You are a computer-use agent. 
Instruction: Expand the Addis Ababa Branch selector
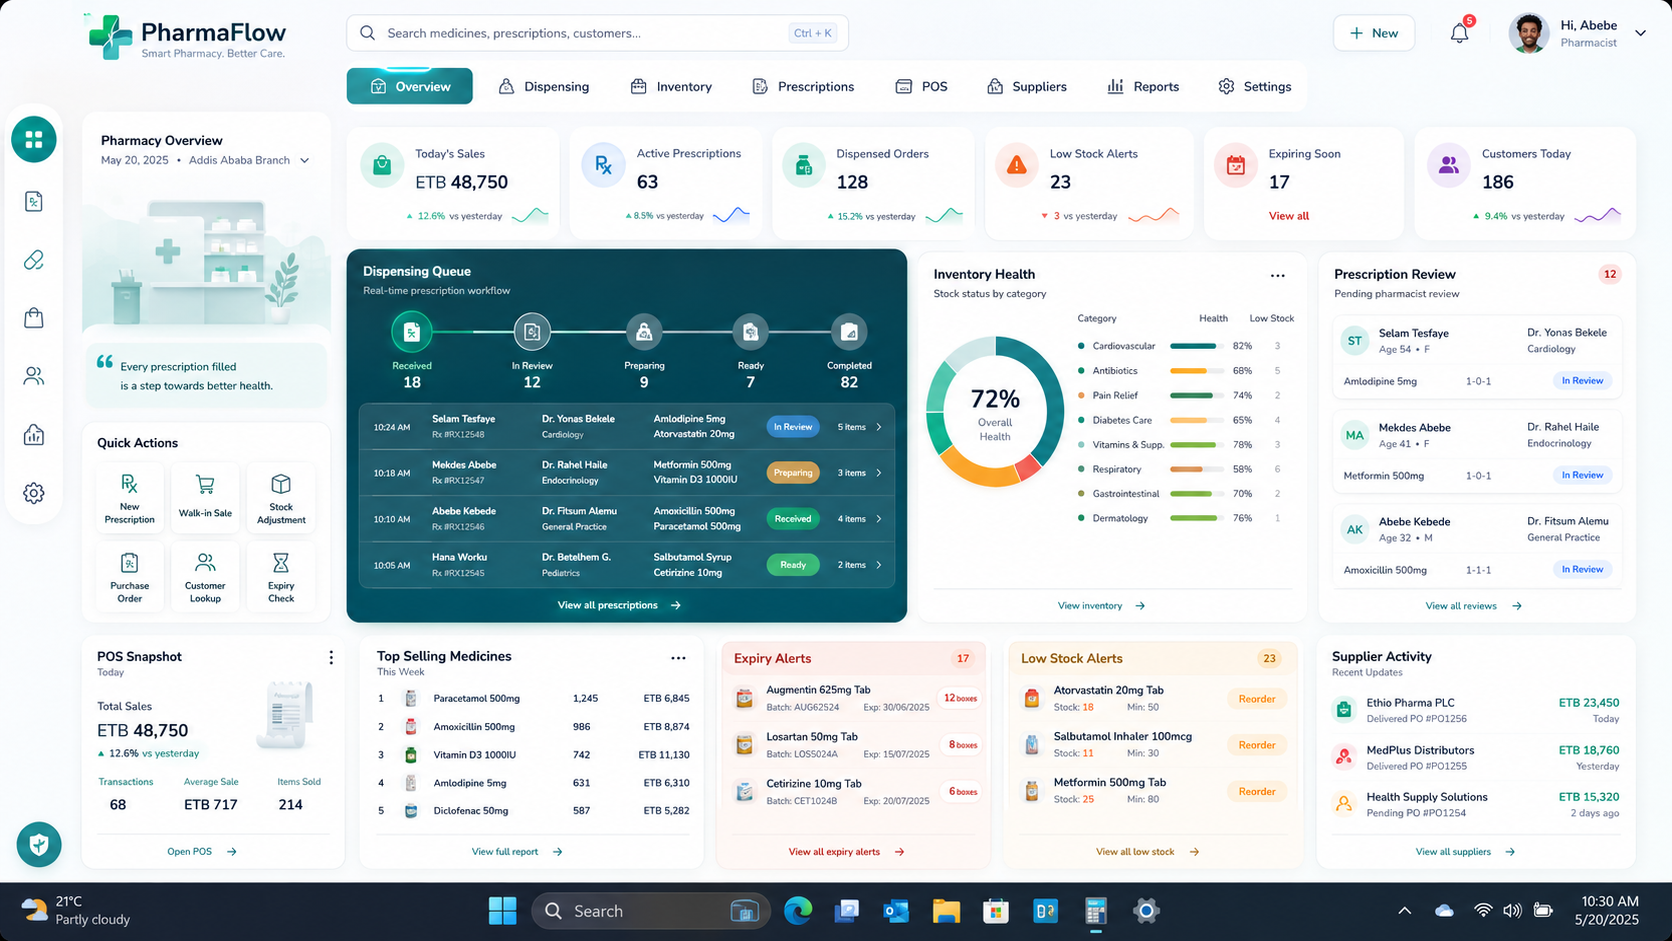pyautogui.click(x=248, y=160)
